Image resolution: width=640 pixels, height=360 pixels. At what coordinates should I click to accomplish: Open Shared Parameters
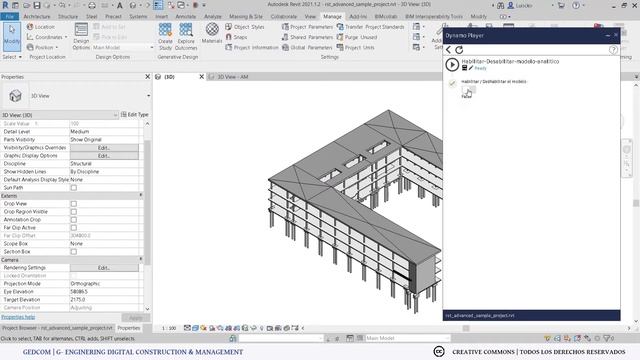[x=307, y=37]
